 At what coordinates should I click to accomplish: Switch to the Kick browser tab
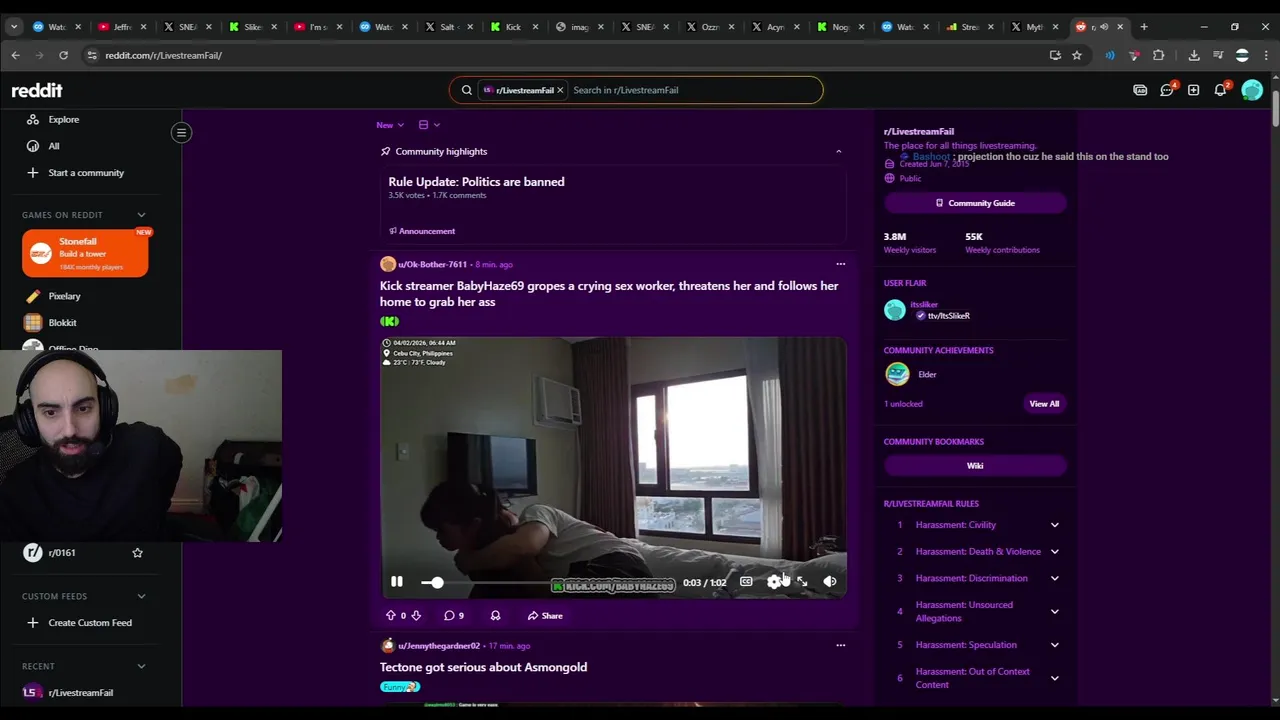click(515, 27)
